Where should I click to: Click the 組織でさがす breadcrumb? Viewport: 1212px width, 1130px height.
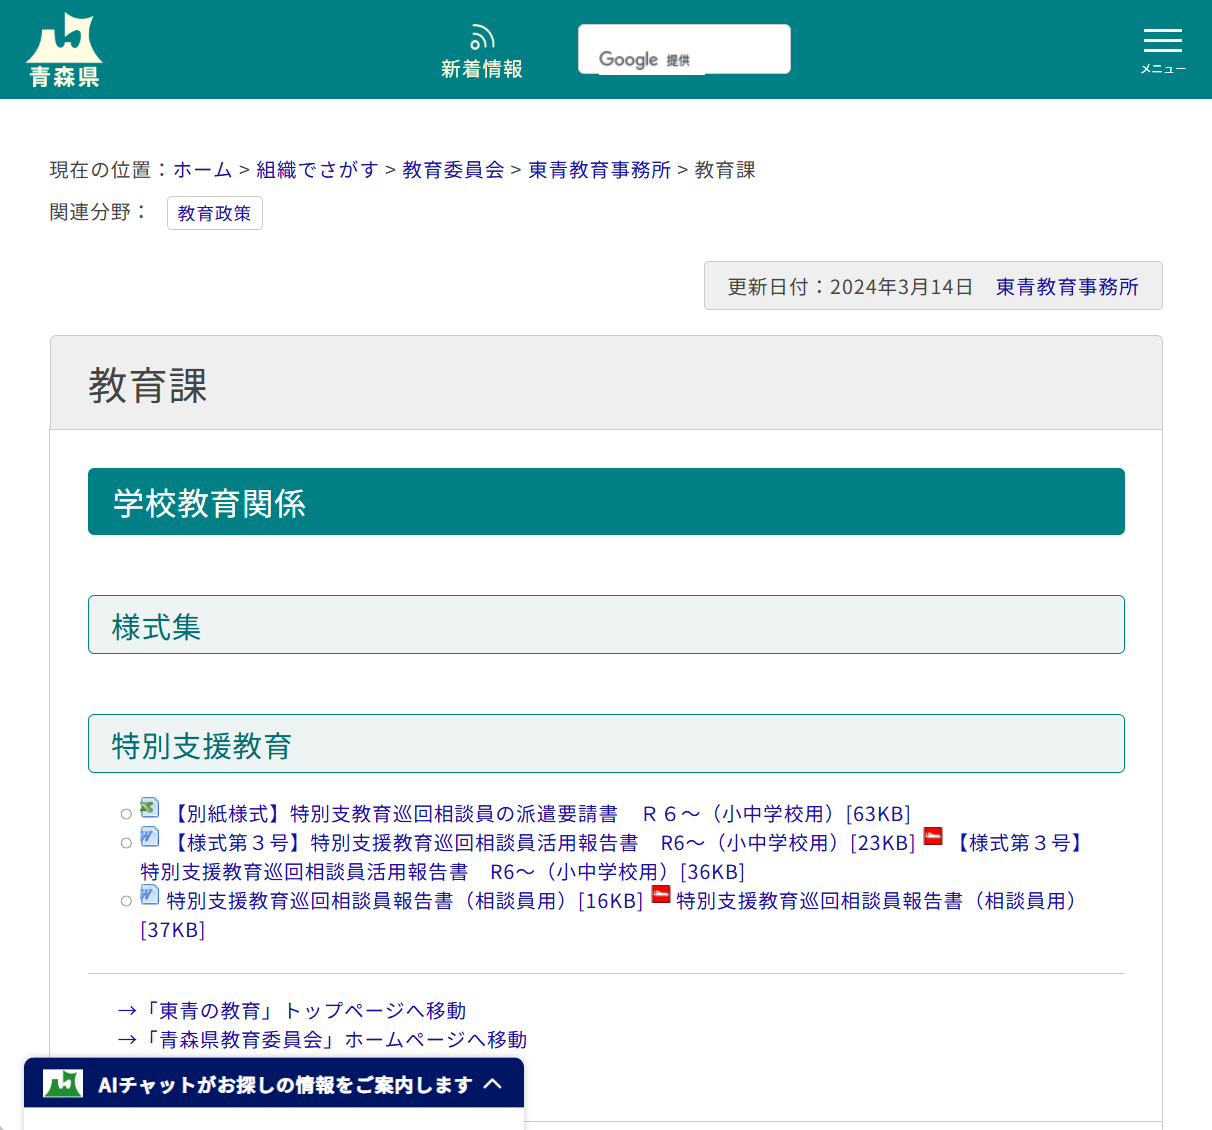(317, 170)
